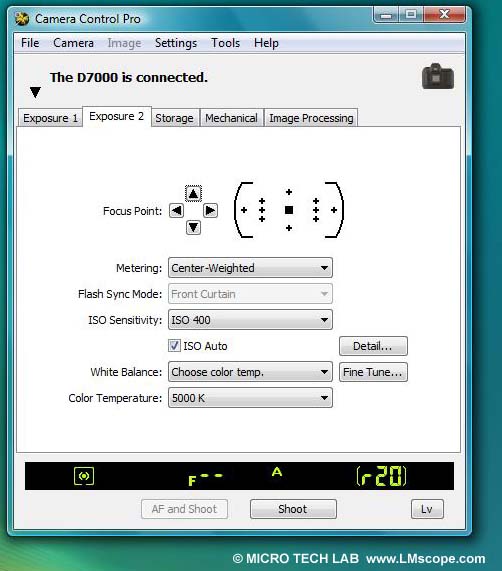This screenshot has width=502, height=571.
Task: Click remaining frames r20 indicator
Action: click(381, 476)
